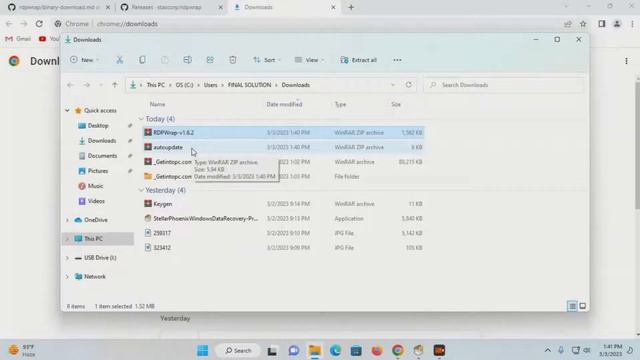Open the See more three-dots menu
Image resolution: width=640 pixels, height=360 pixels.
click(397, 60)
